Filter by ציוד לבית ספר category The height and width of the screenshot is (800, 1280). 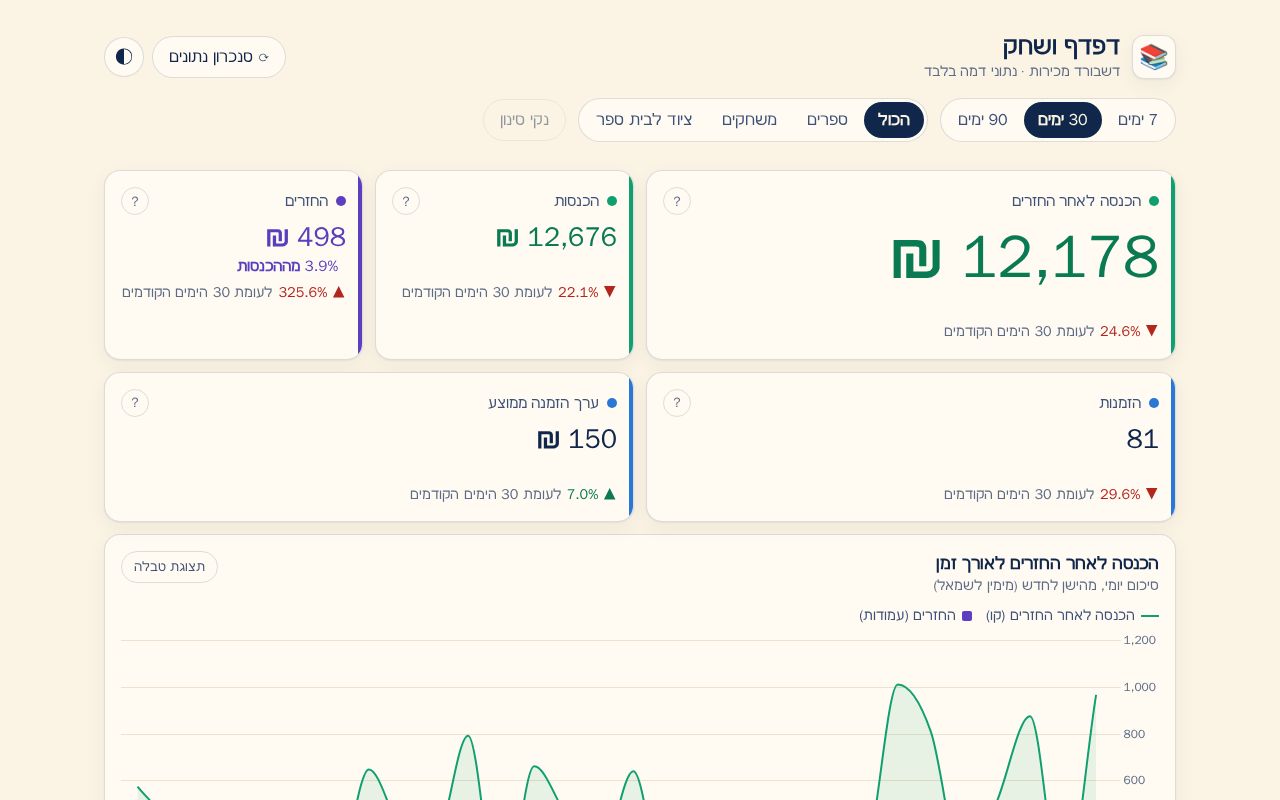point(644,120)
